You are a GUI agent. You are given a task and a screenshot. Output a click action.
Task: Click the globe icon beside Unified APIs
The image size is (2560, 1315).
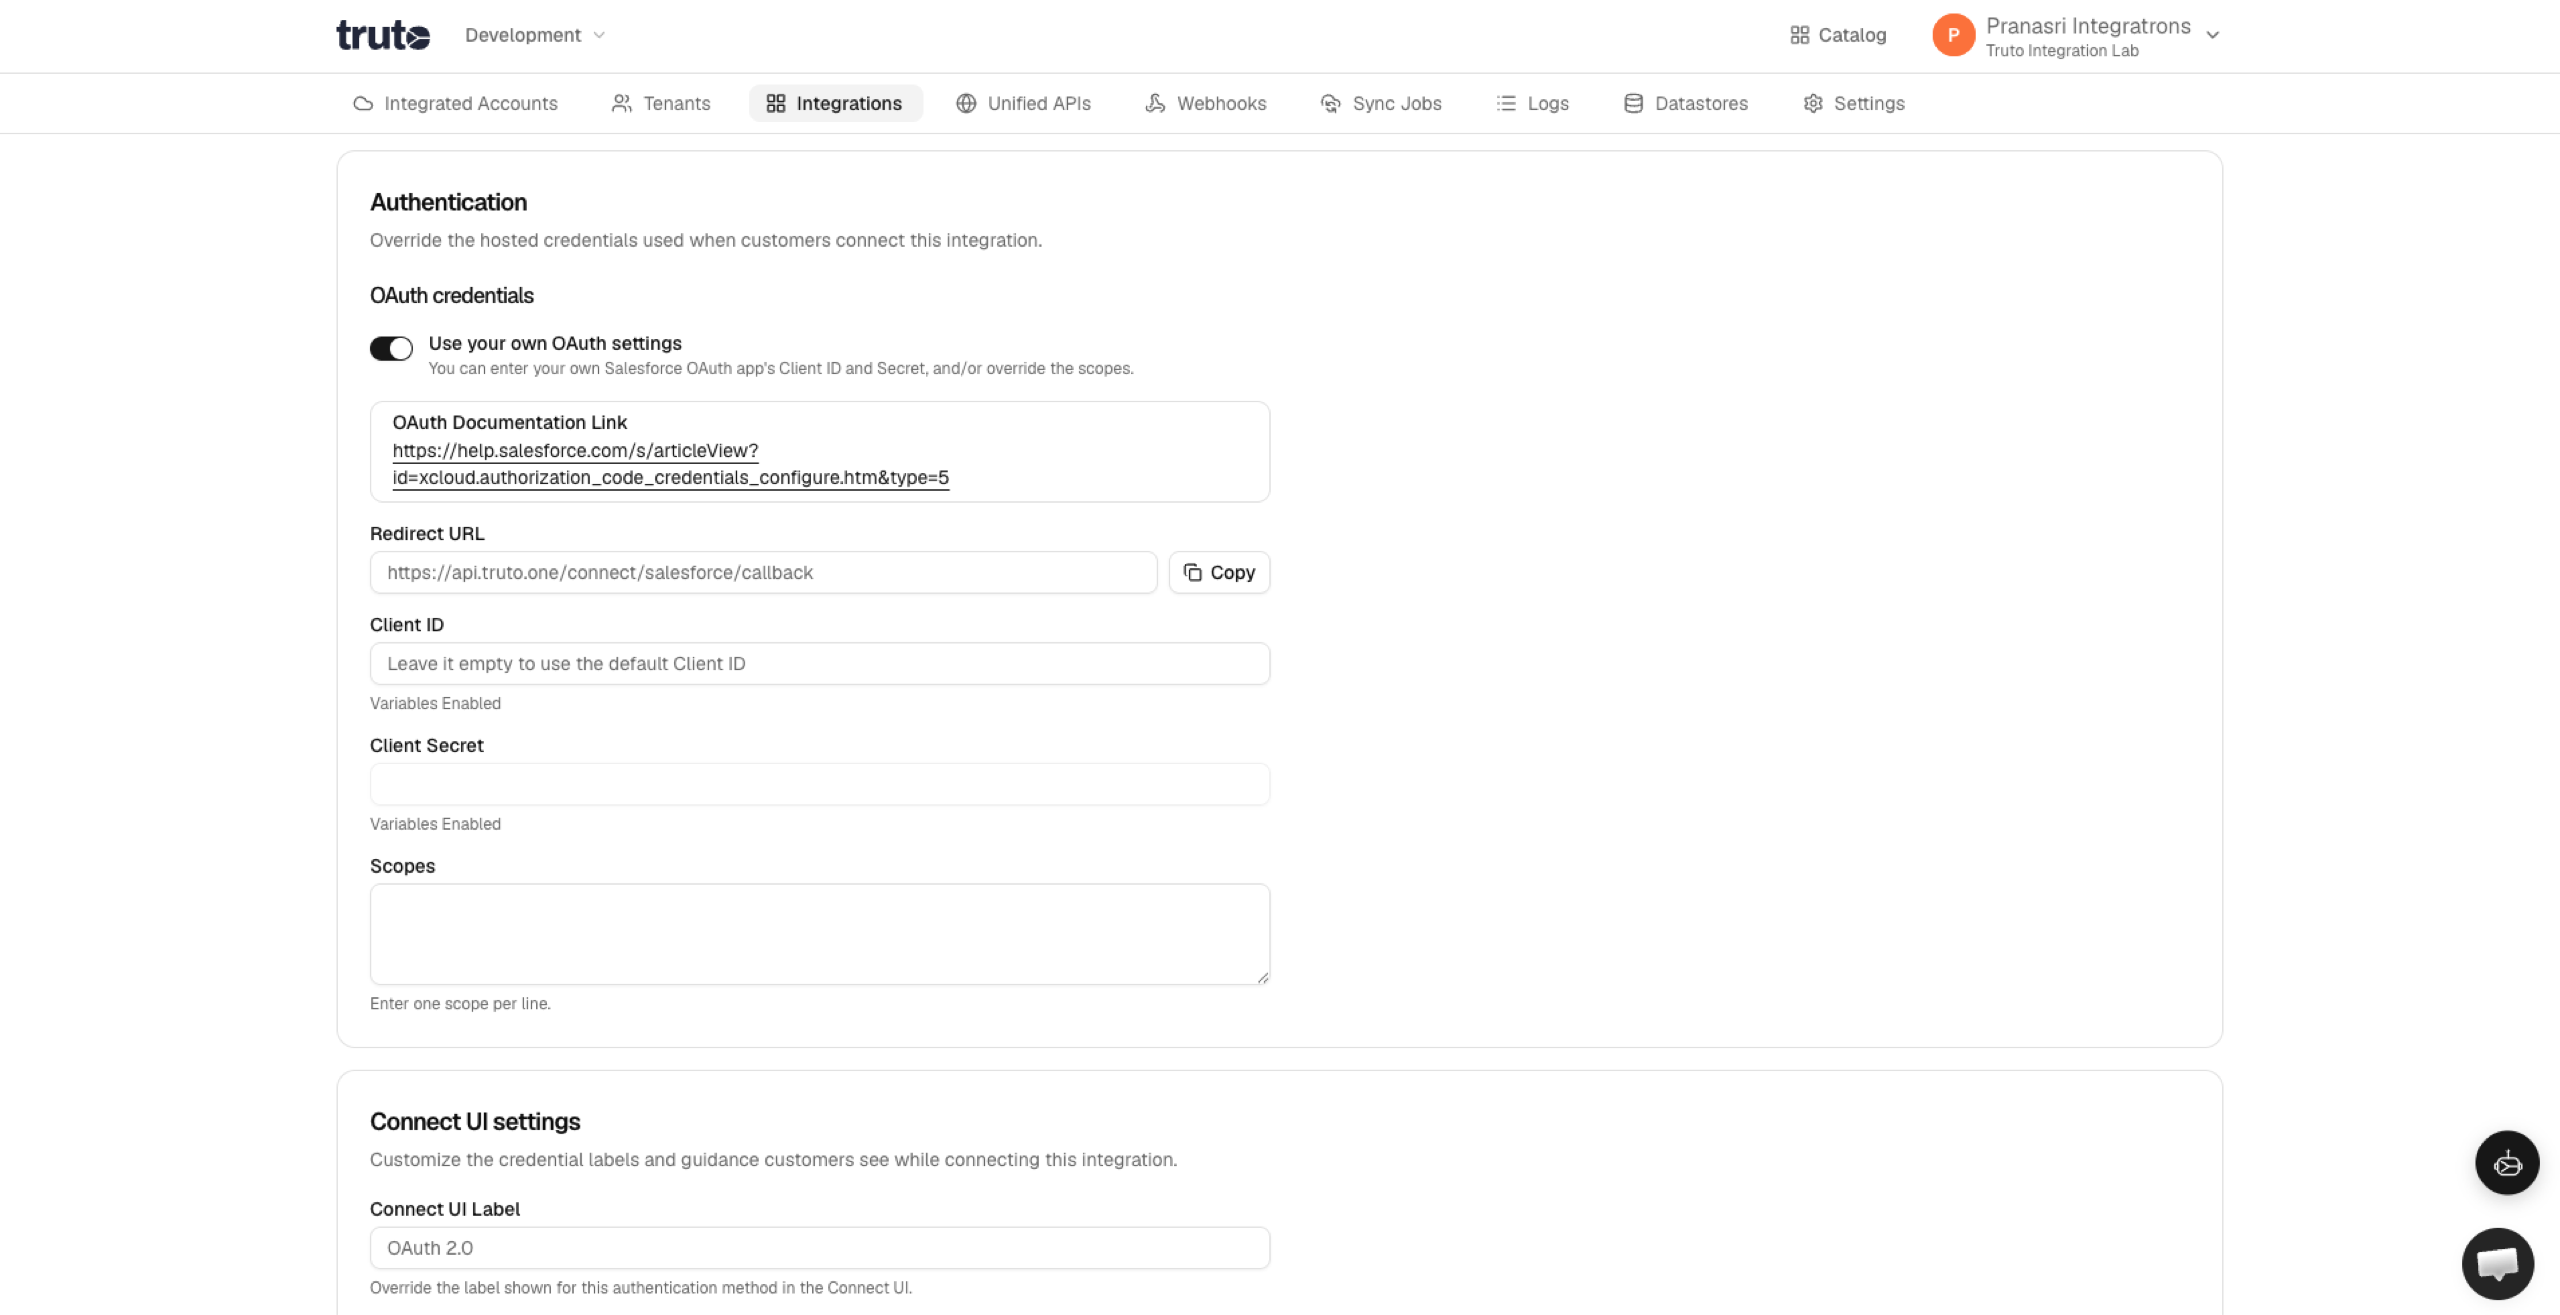tap(966, 103)
